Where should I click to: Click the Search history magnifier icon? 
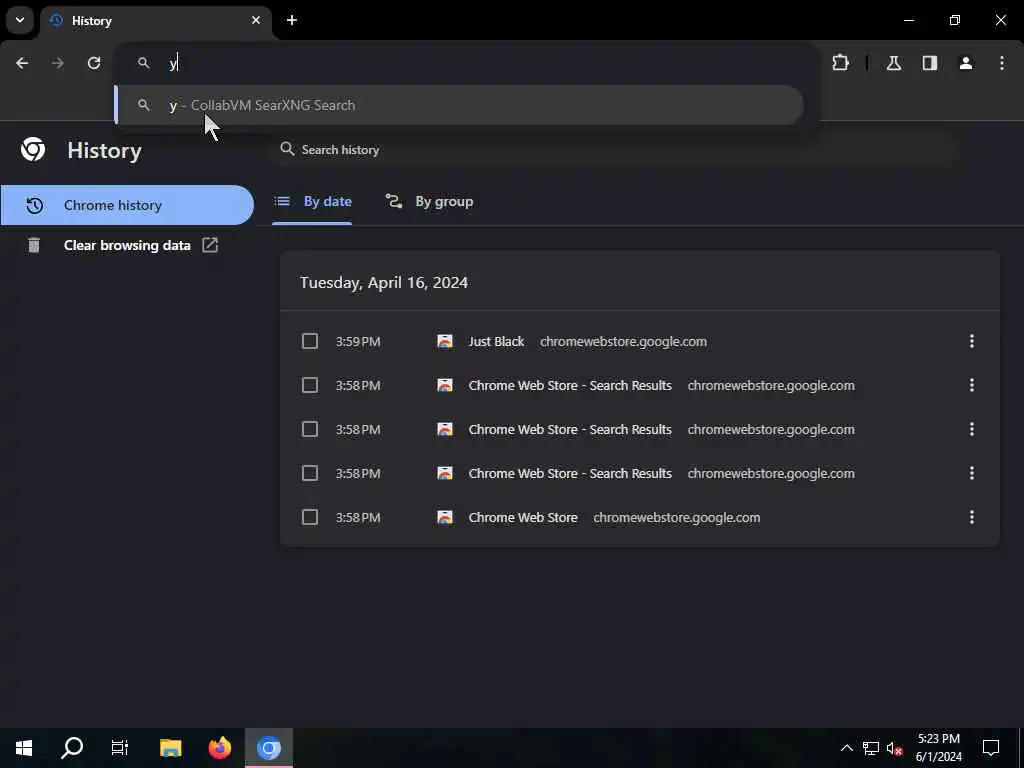click(287, 149)
